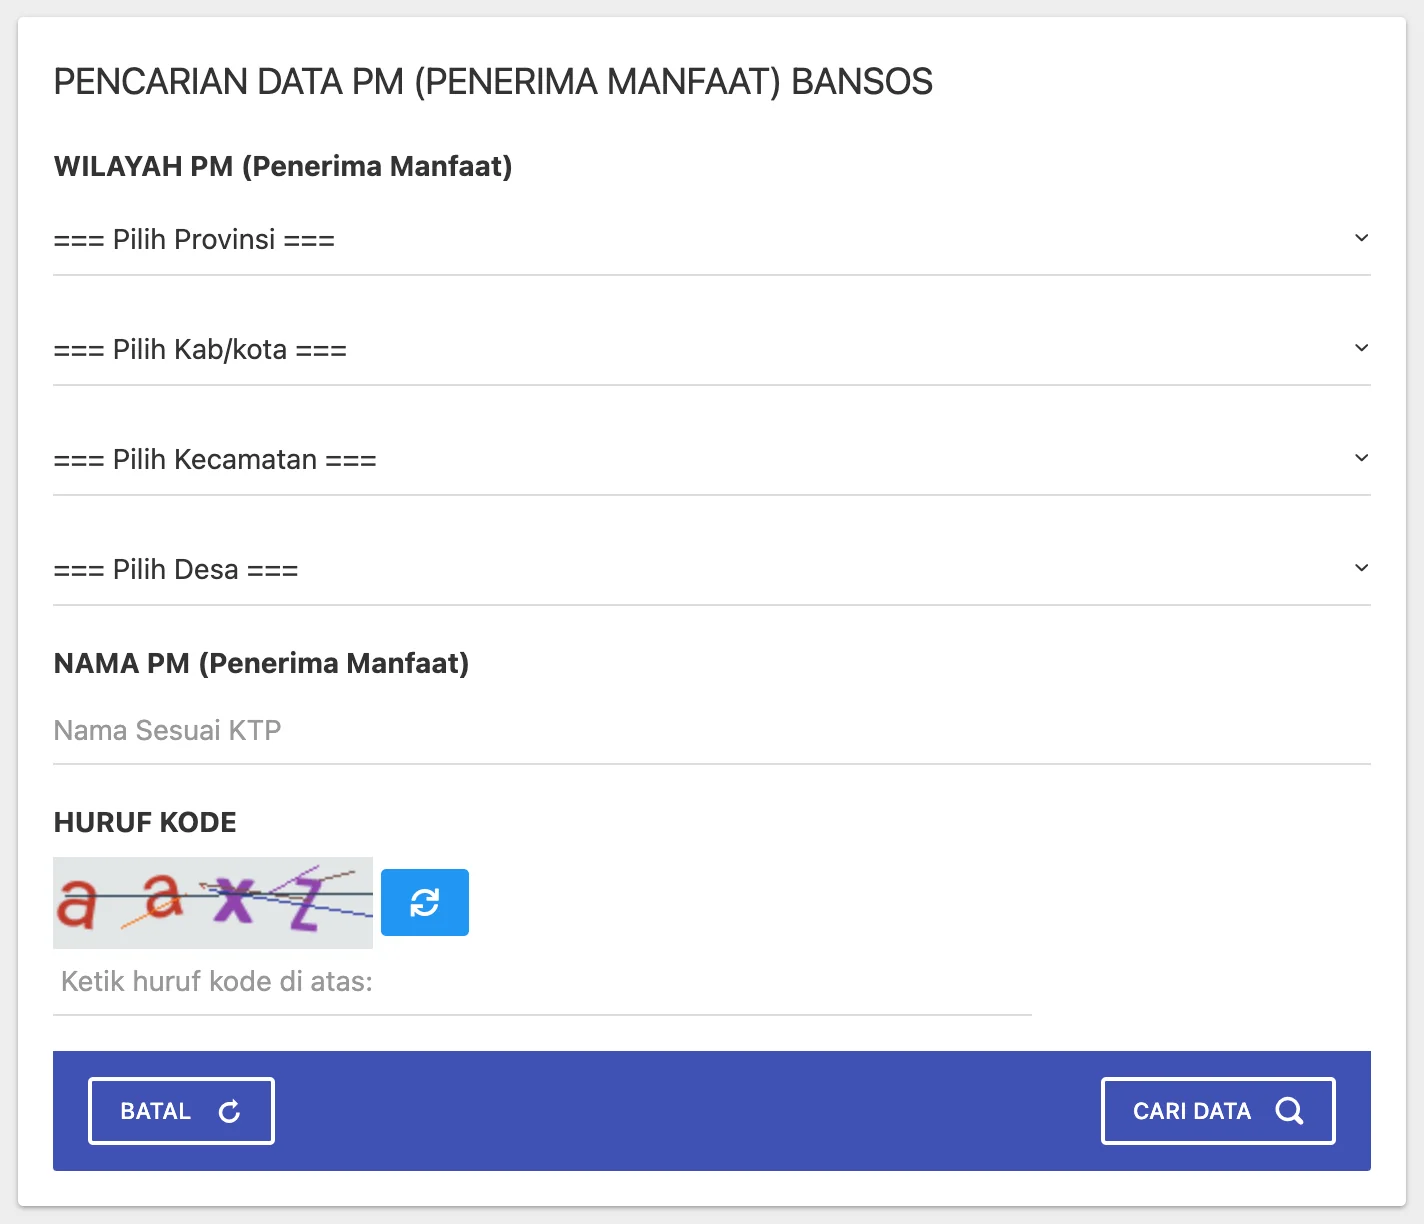
Task: Open the Pilih Desa dropdown
Action: pos(711,568)
